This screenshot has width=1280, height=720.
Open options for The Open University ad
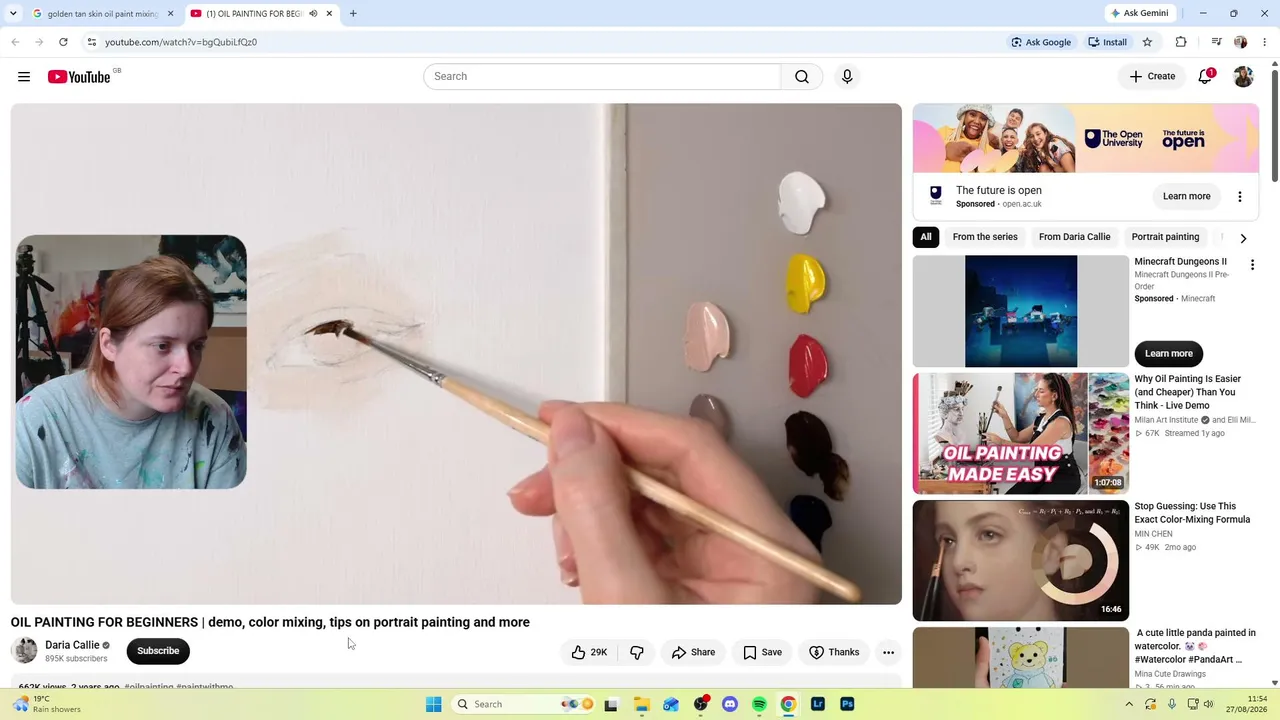[1240, 197]
